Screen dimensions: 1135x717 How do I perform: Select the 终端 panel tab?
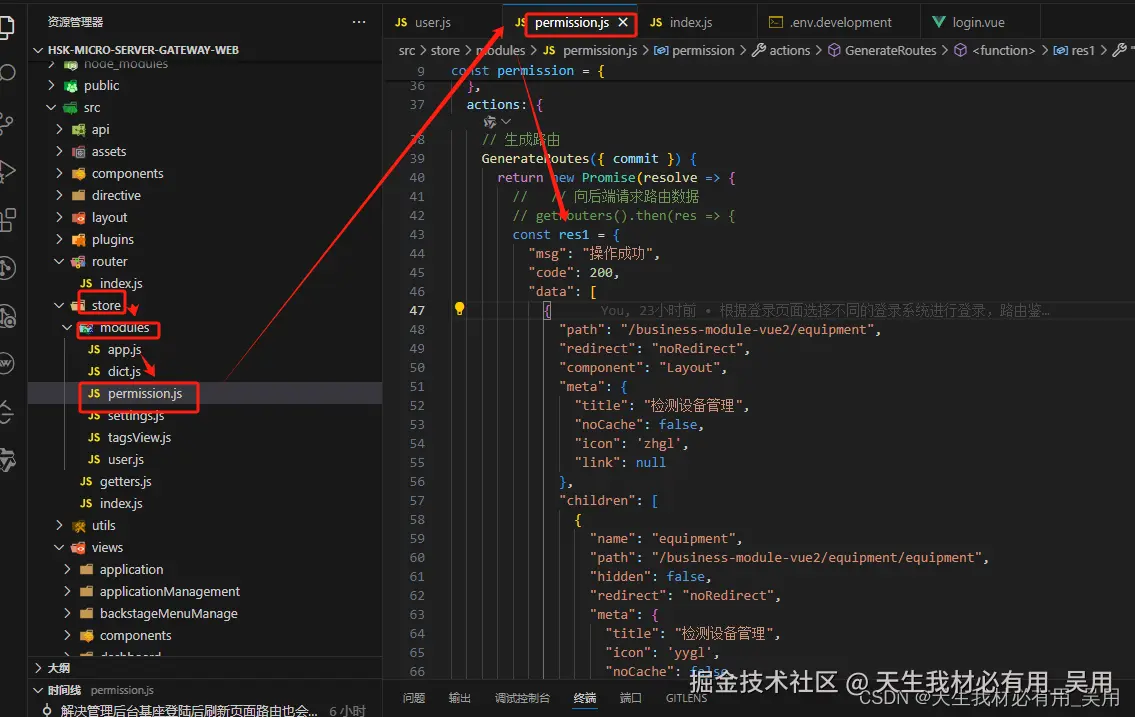pyautogui.click(x=585, y=698)
